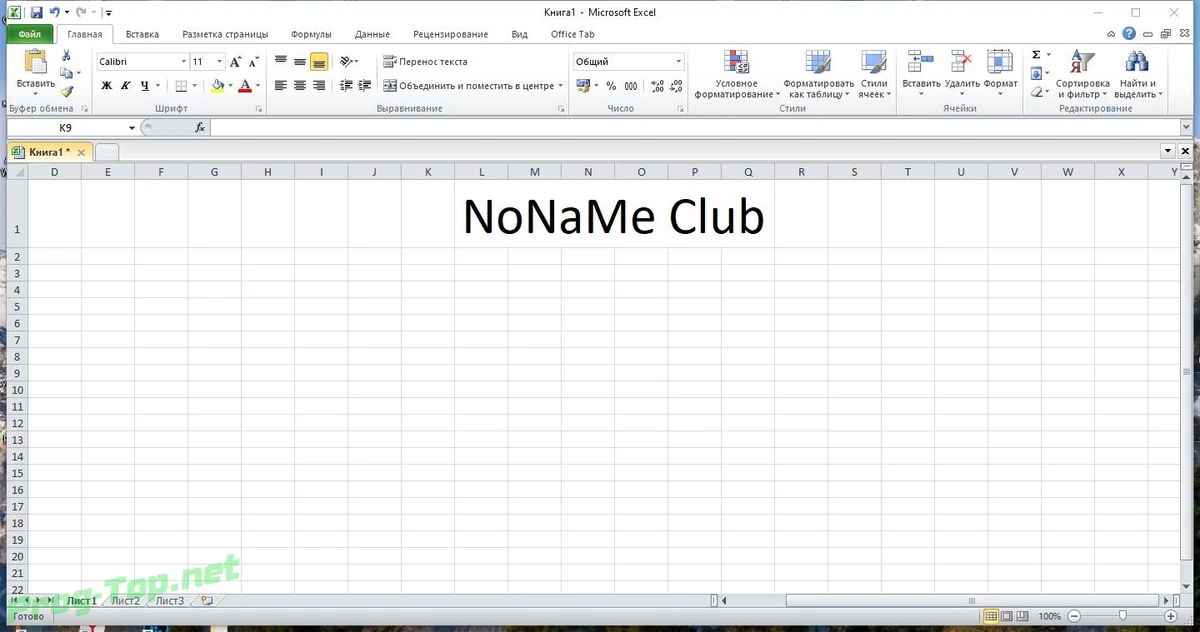Open the Calibri font name dropdown
The width and height of the screenshot is (1200, 632).
pos(183,62)
